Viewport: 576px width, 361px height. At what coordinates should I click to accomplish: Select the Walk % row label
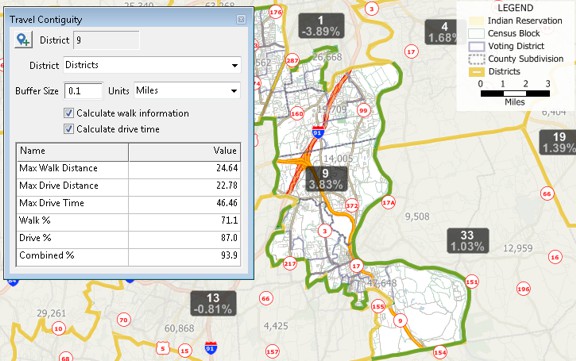(x=35, y=221)
